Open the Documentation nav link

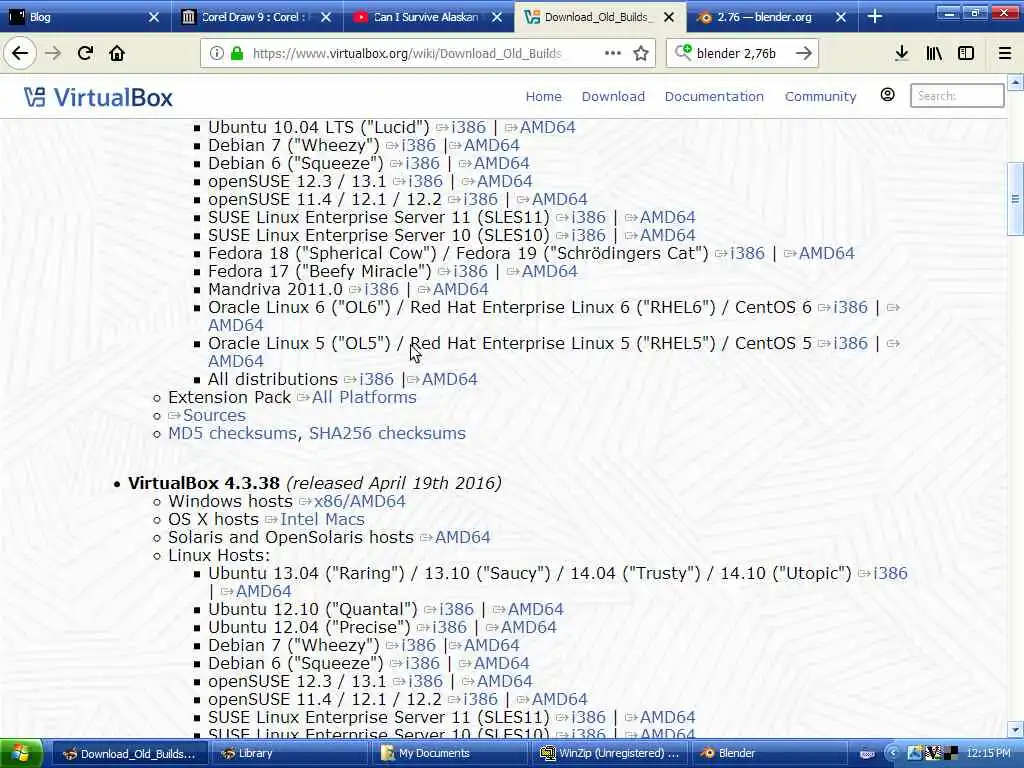(714, 96)
